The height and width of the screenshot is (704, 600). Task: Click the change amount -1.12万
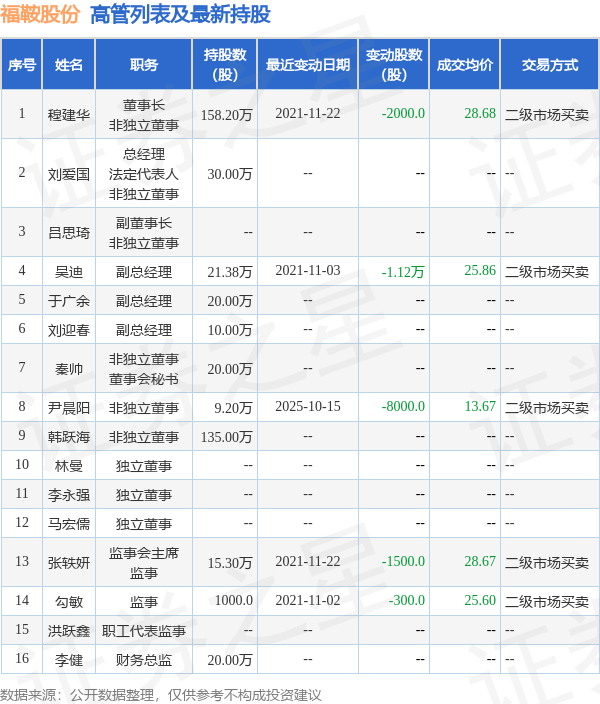pos(403,272)
